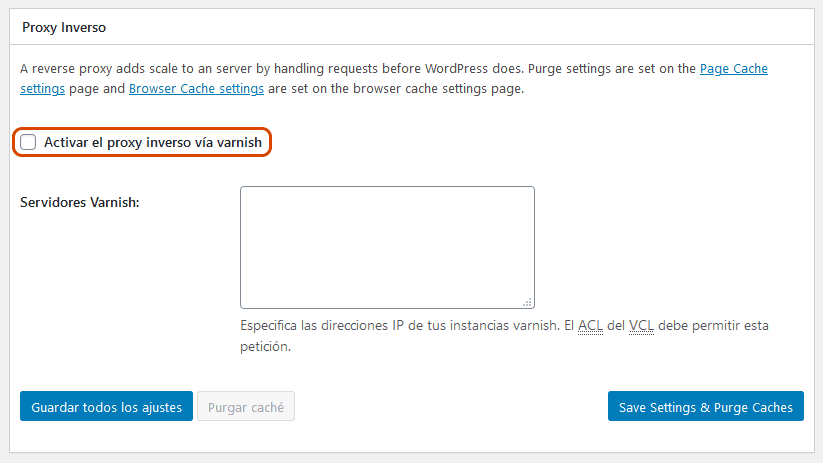Click the VCL abbreviation in the help text

(641, 326)
